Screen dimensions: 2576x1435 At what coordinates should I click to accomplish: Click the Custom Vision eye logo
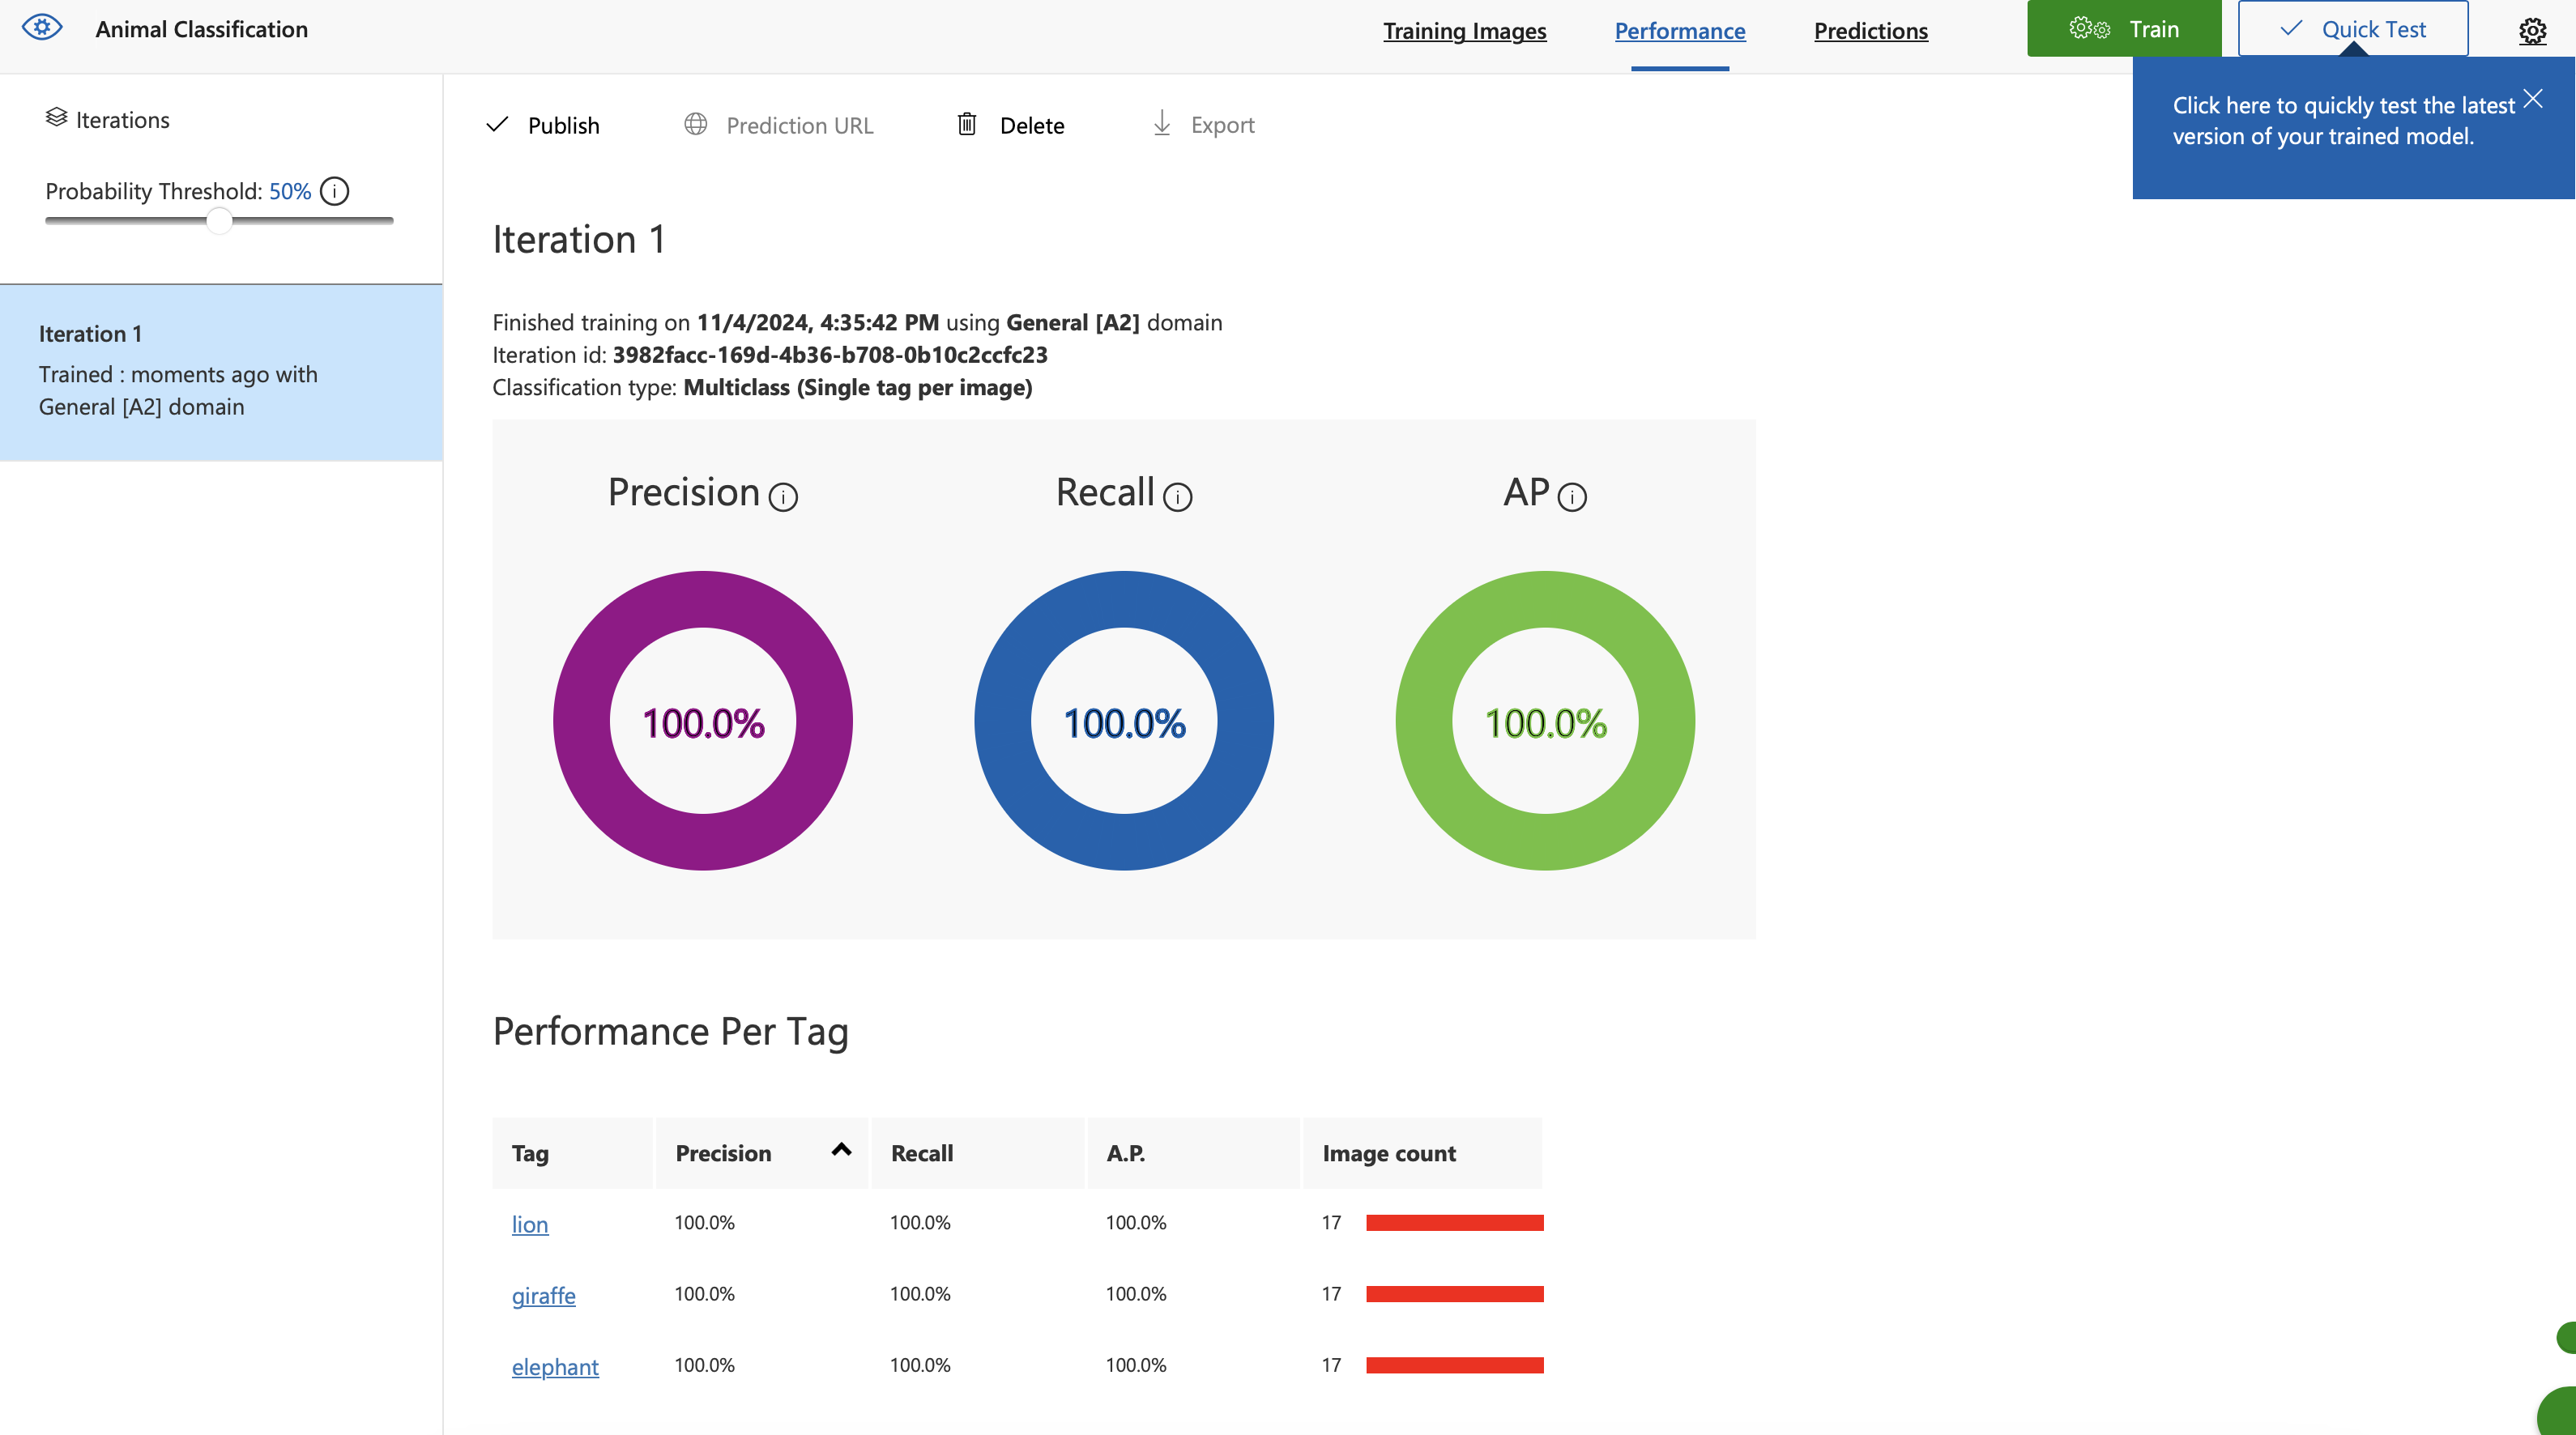point(42,27)
